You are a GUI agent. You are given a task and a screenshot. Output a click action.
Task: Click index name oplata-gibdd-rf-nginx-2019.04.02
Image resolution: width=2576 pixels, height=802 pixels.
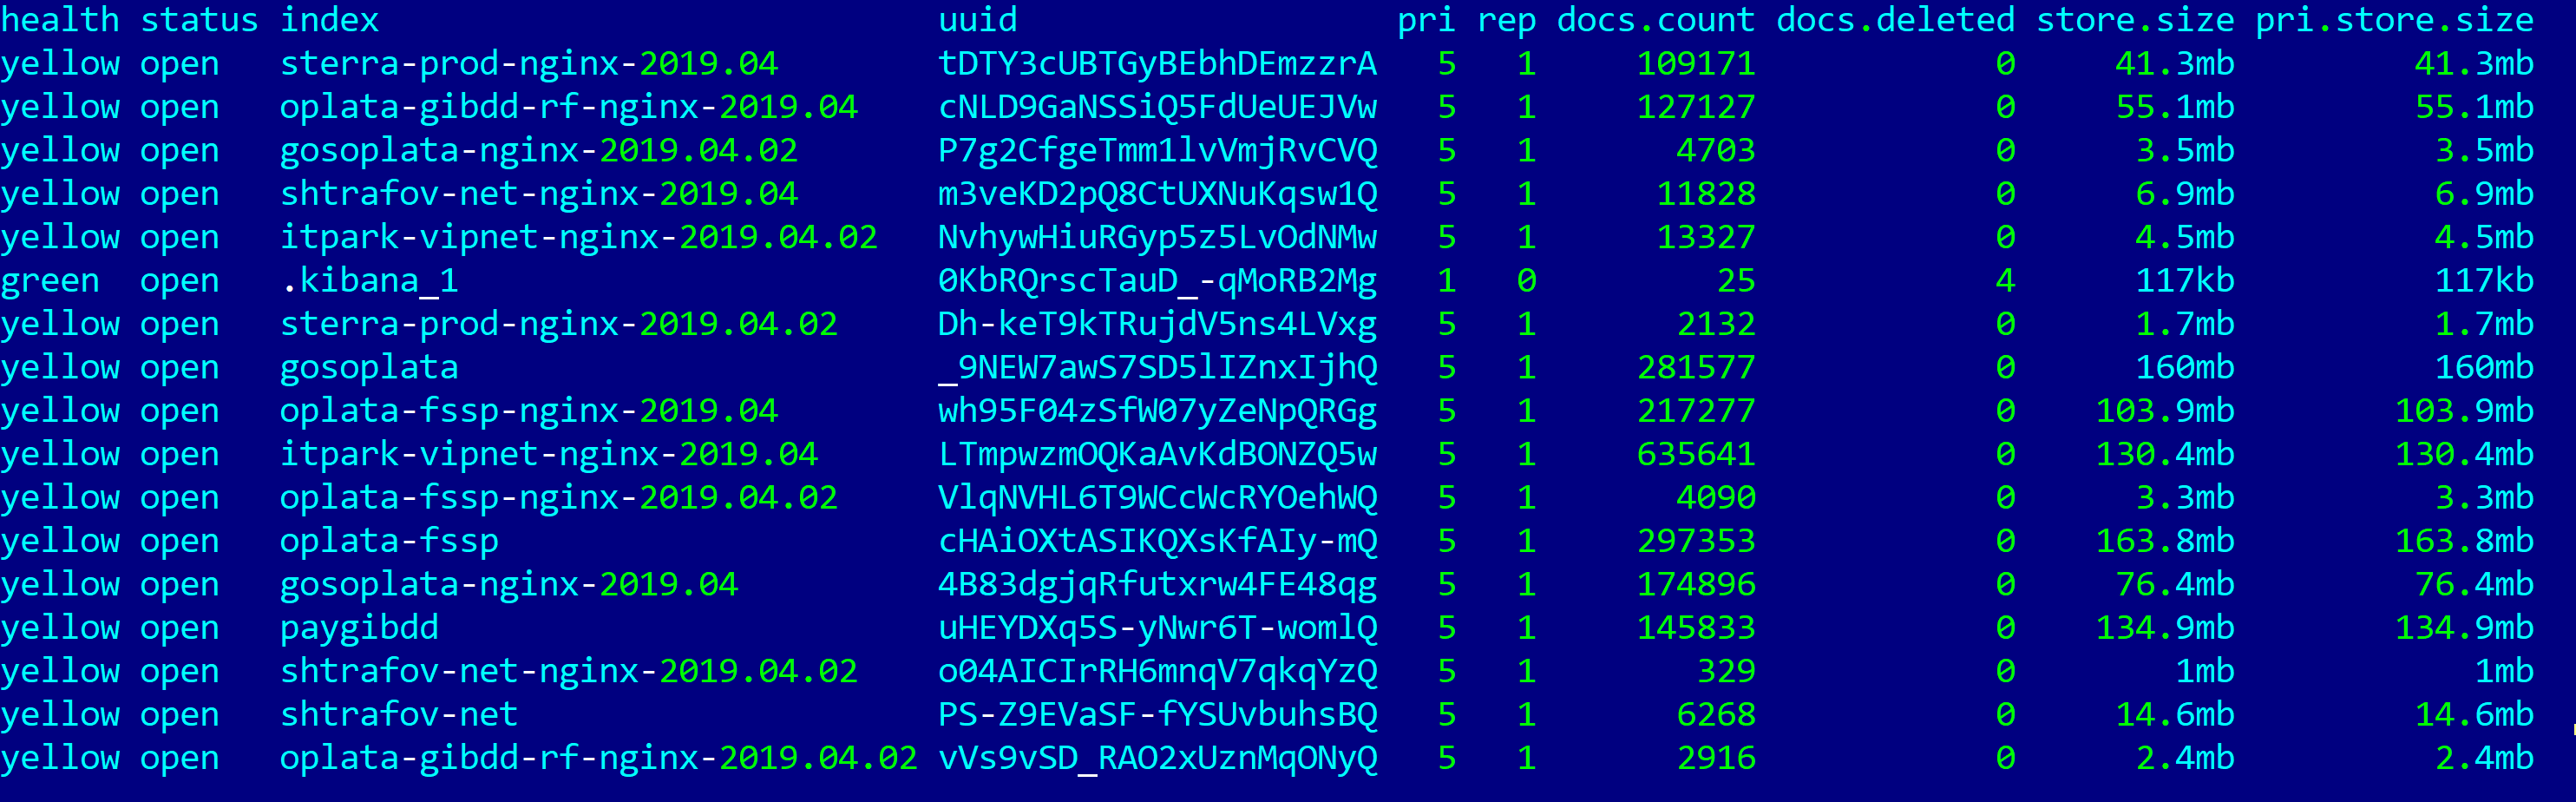click(x=599, y=758)
